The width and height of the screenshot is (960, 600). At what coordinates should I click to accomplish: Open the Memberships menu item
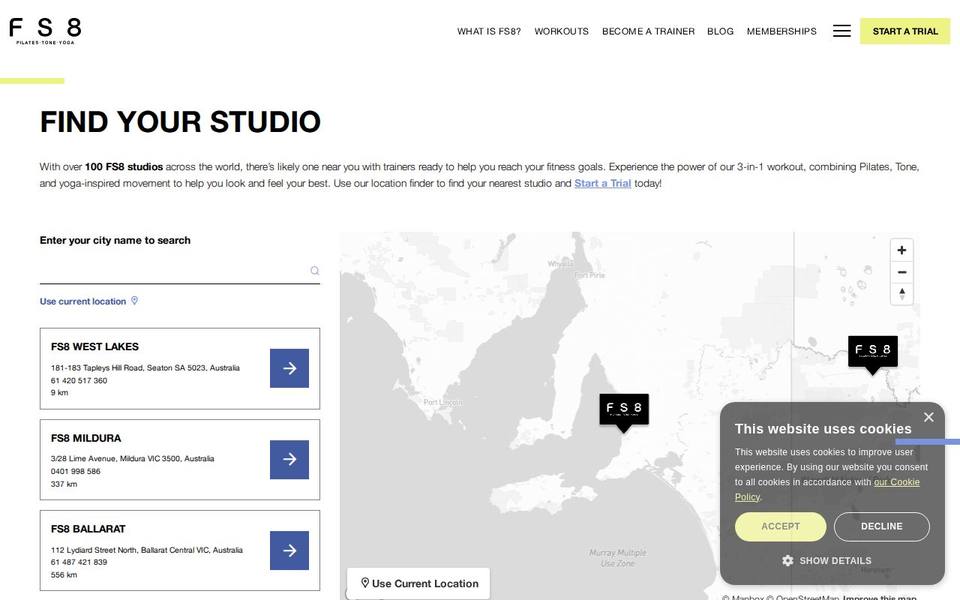coord(781,31)
